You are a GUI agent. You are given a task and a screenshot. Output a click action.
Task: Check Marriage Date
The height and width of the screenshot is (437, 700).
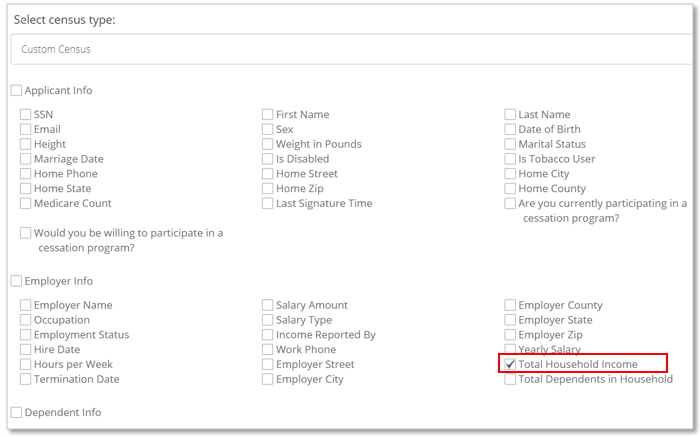tap(25, 158)
